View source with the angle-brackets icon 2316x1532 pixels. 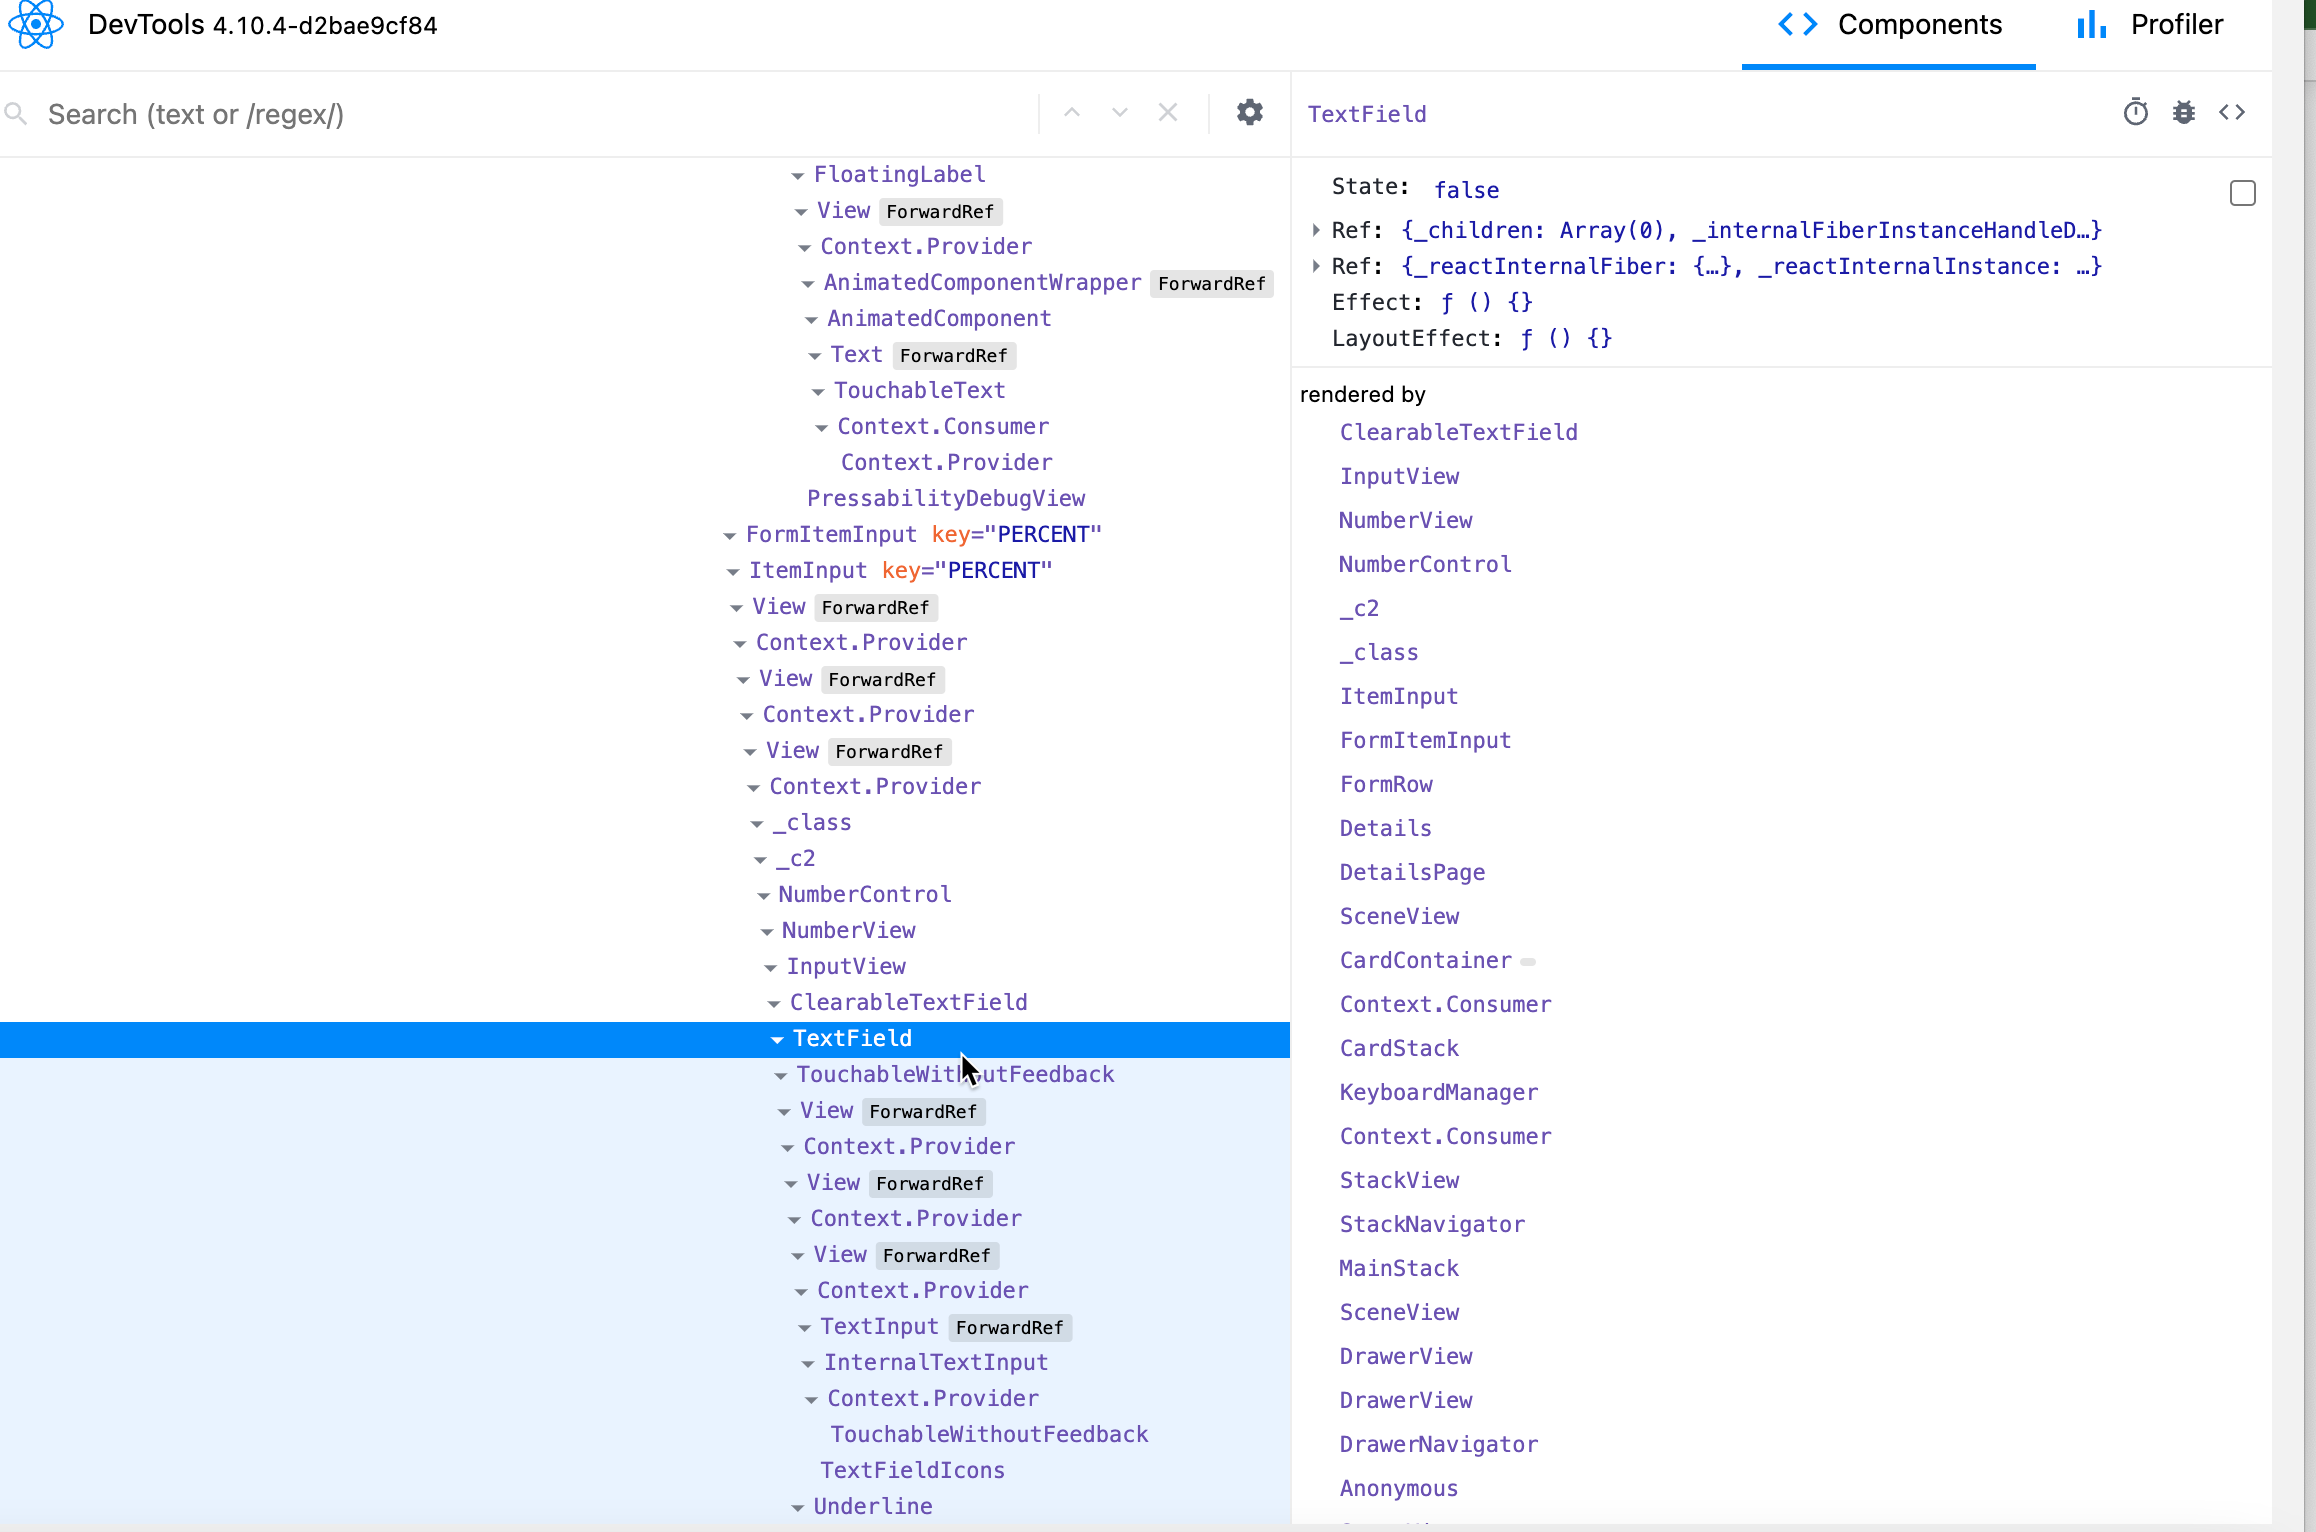tap(2232, 112)
